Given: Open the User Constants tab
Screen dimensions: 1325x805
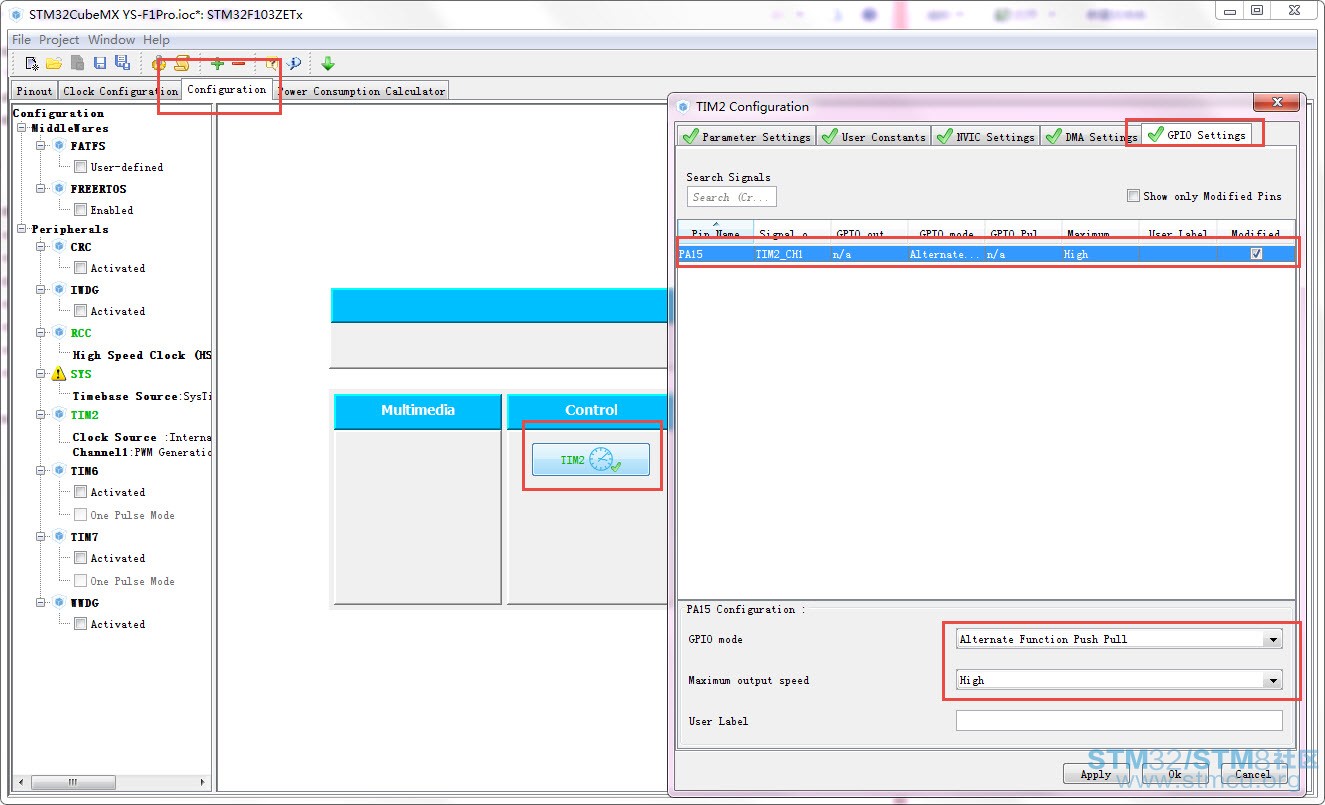Looking at the screenshot, I should click(874, 136).
